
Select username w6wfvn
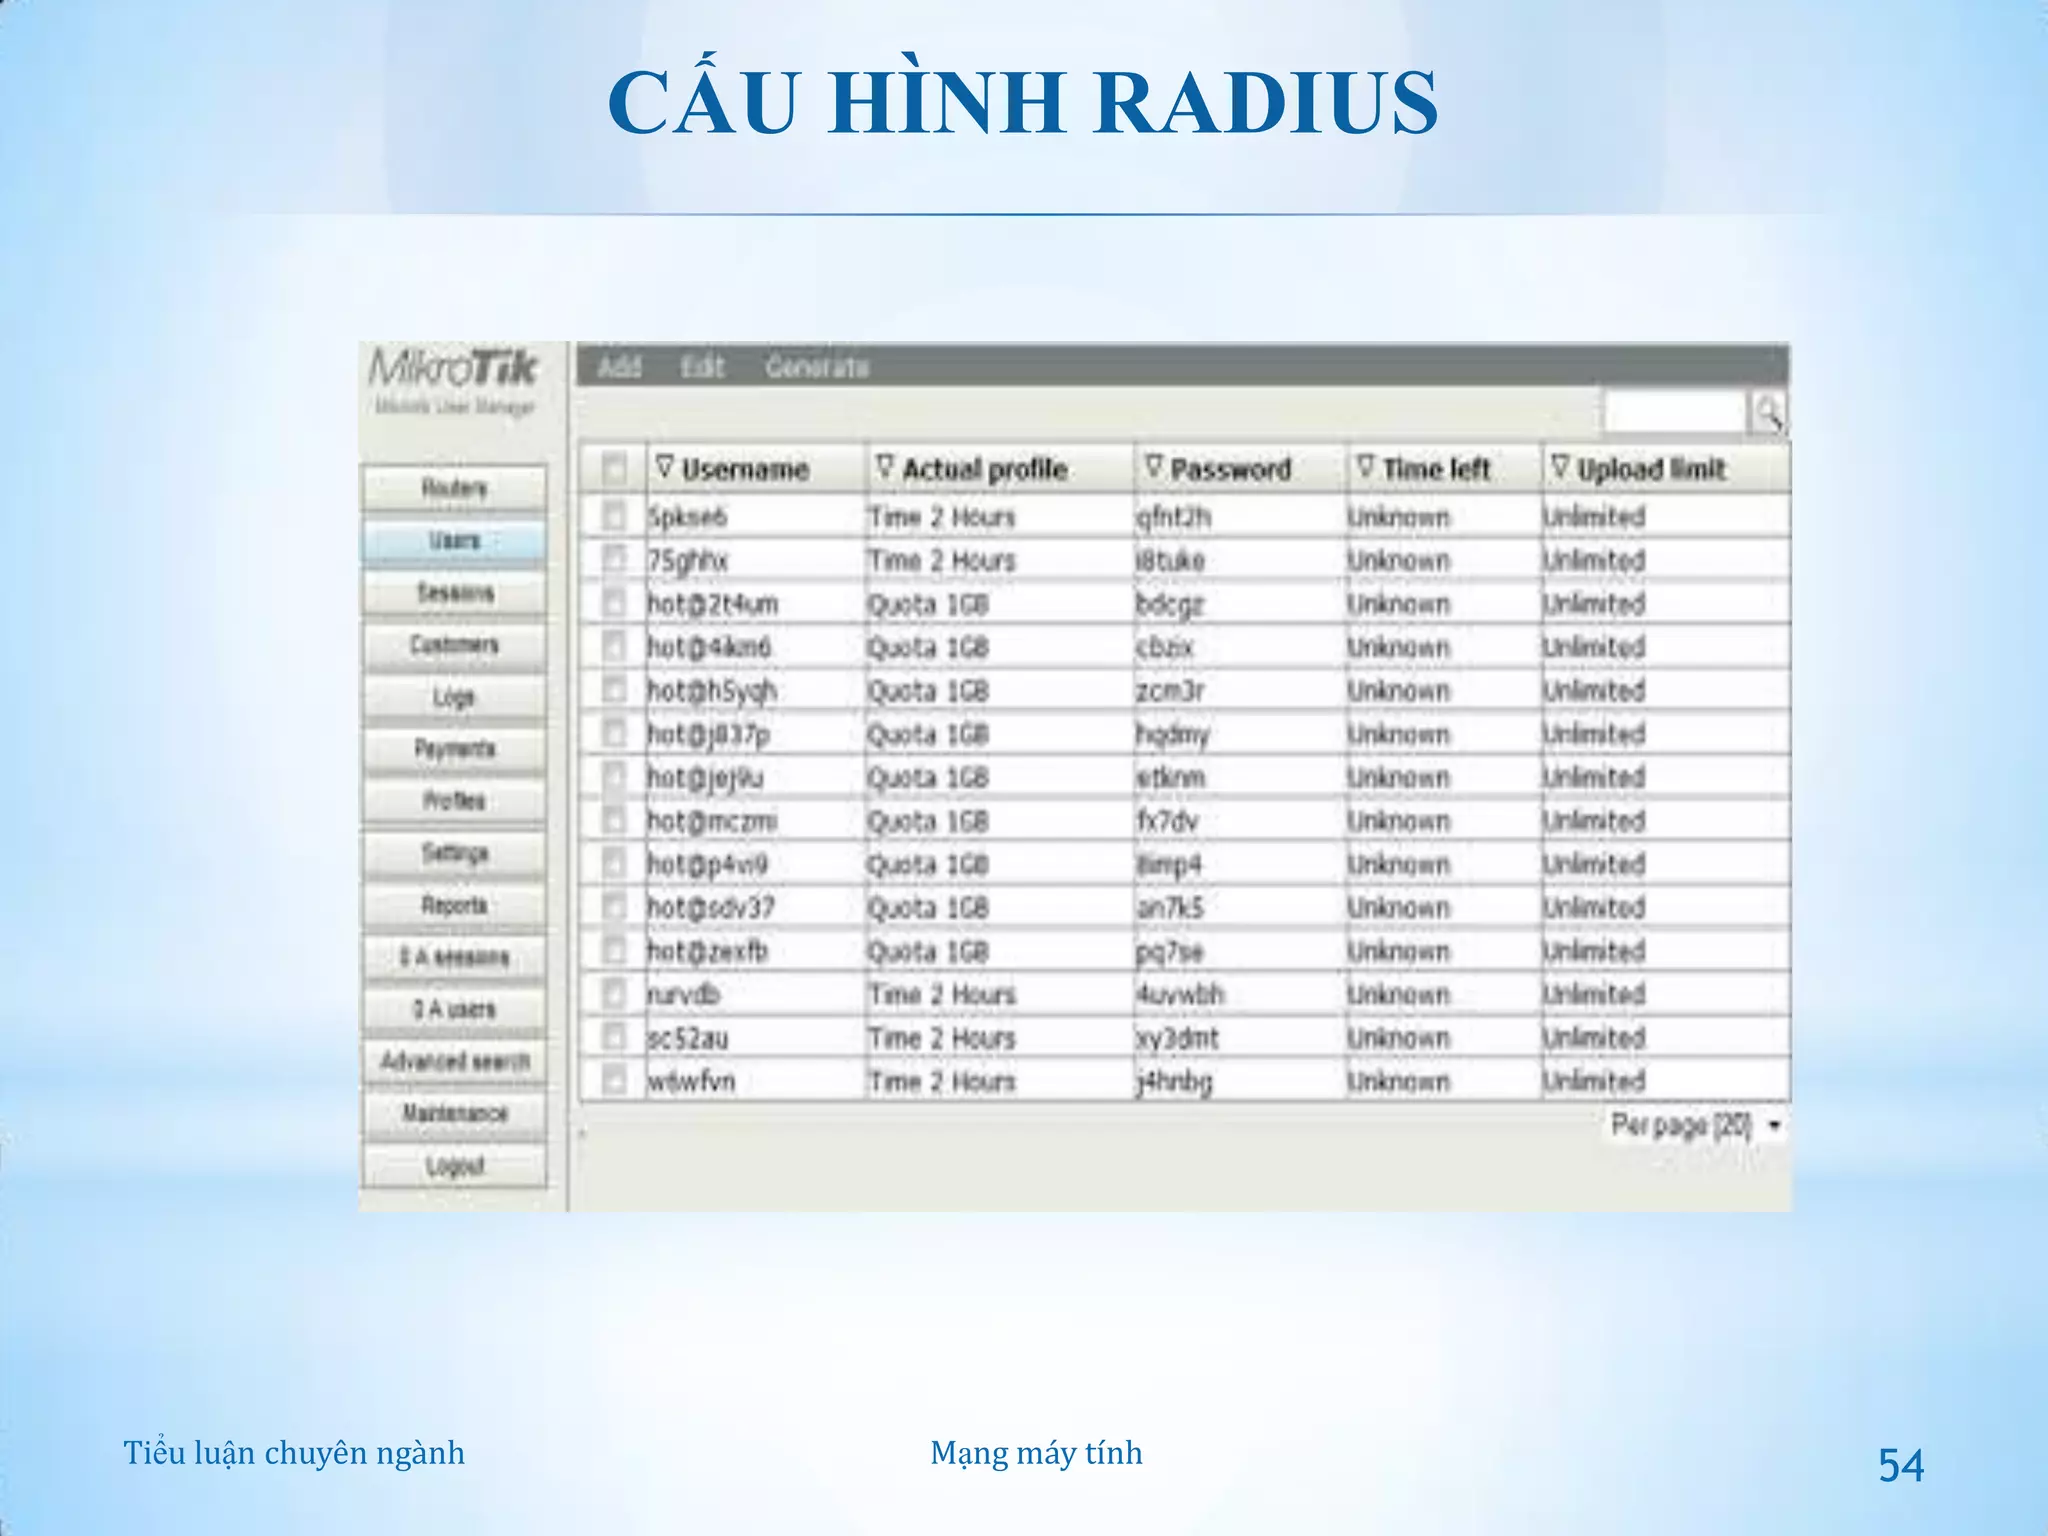pyautogui.click(x=691, y=1081)
